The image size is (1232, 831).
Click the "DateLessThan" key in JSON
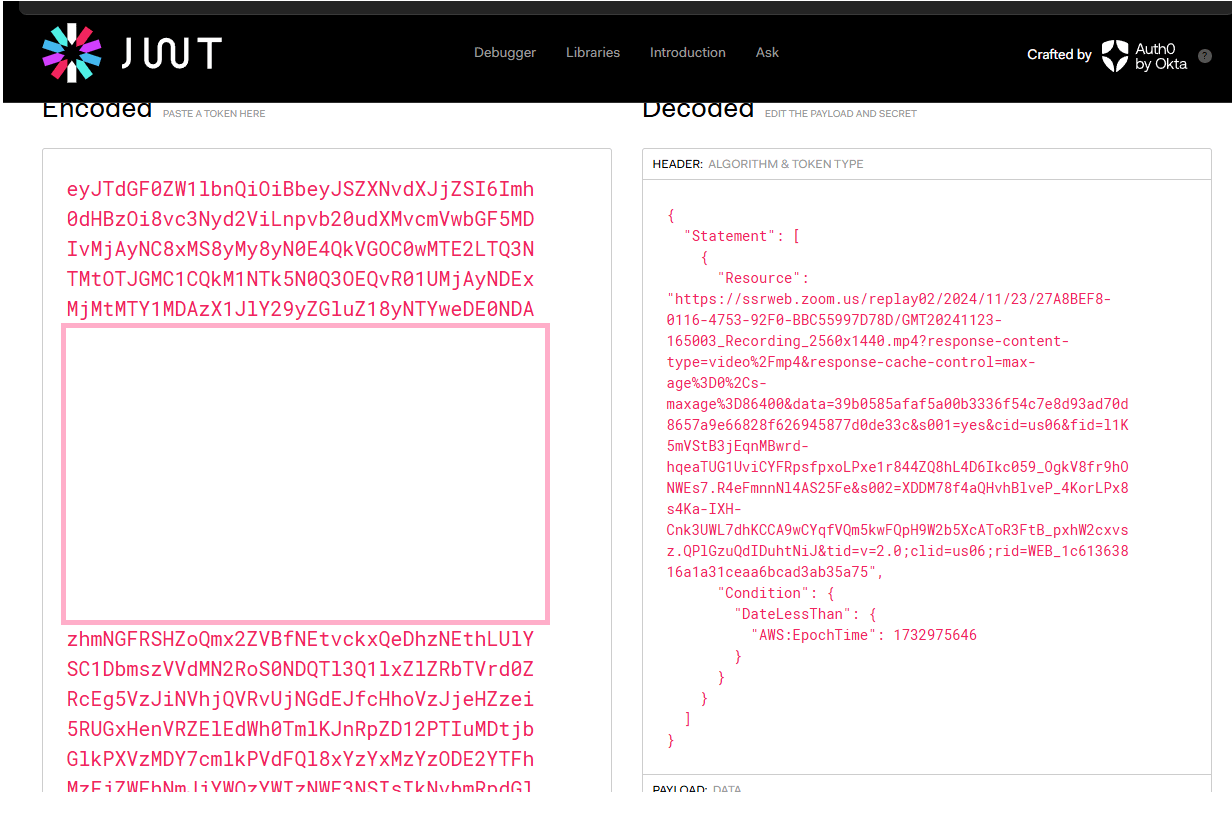(792, 614)
